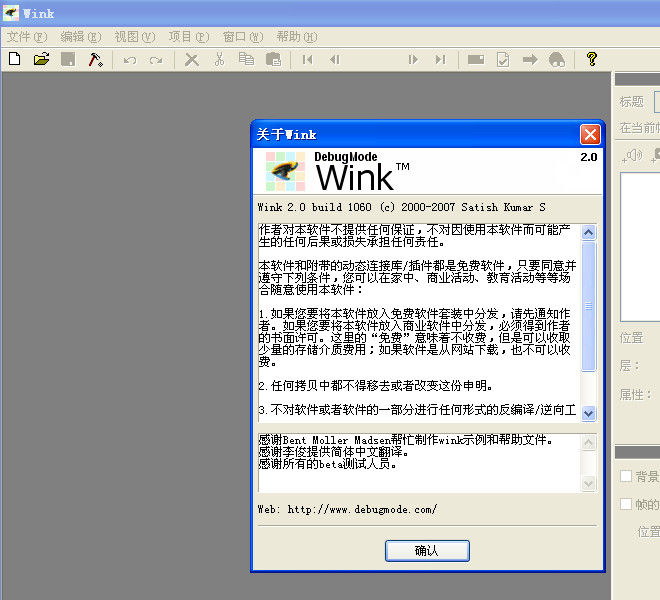Viewport: 660px width, 600px height.
Task: Click the '2.0' version label in dialog header
Action: click(x=588, y=157)
